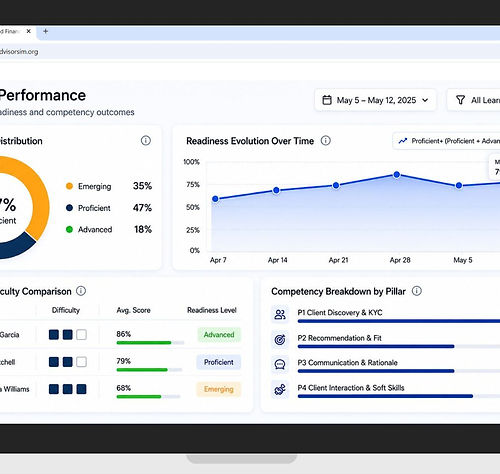Open the May 5 – May 12, 2025 date range dropdown
The image size is (500, 474).
click(375, 100)
